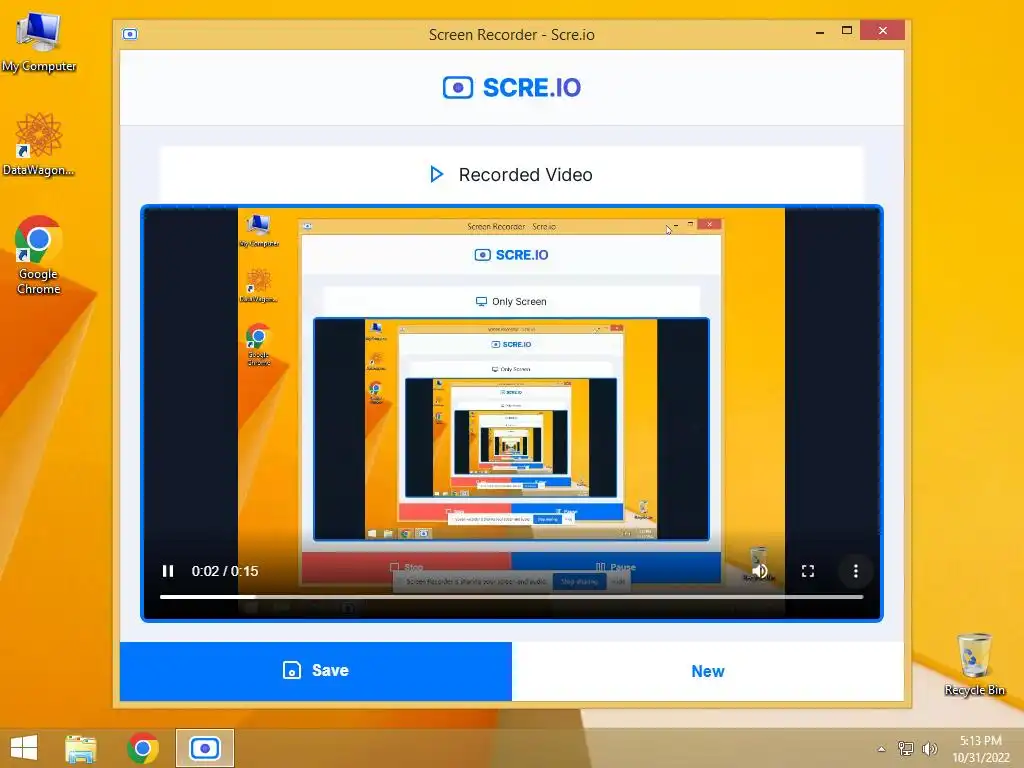Open the network tray icon
1024x768 pixels.
pos(905,749)
